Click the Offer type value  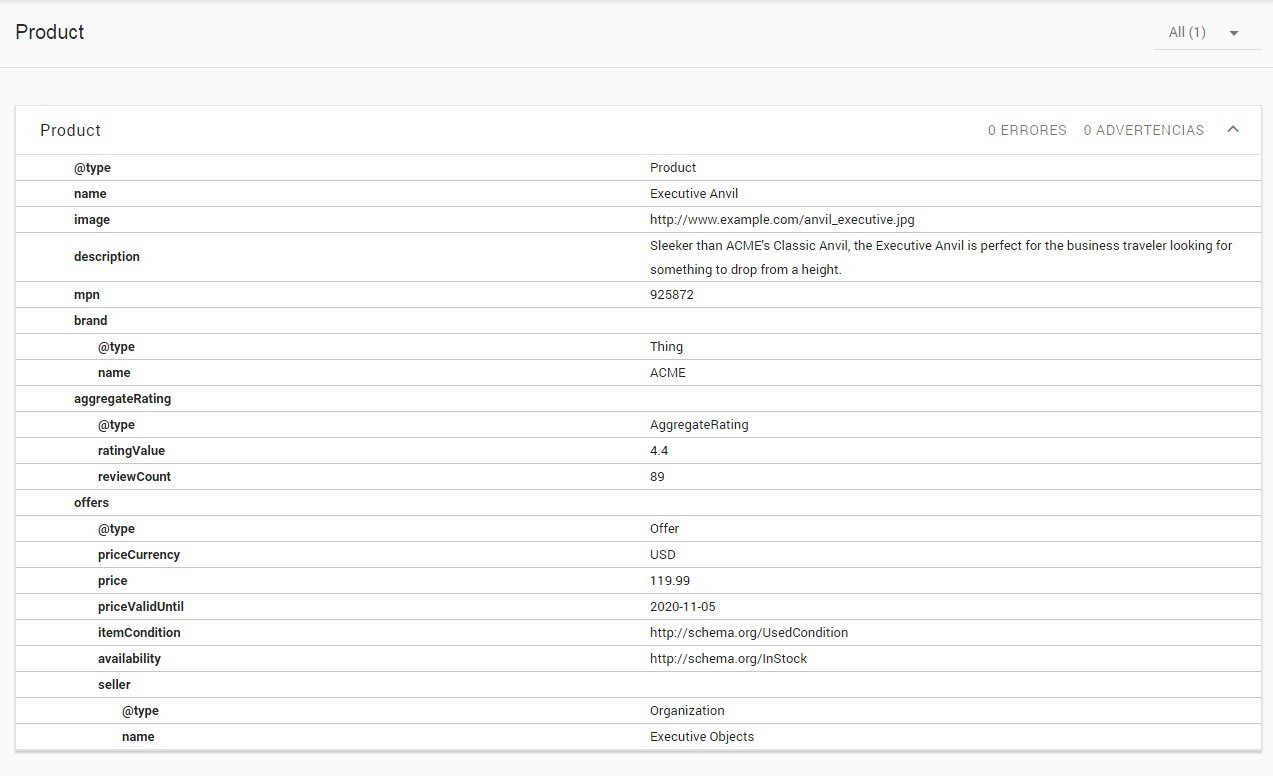pyautogui.click(x=664, y=529)
